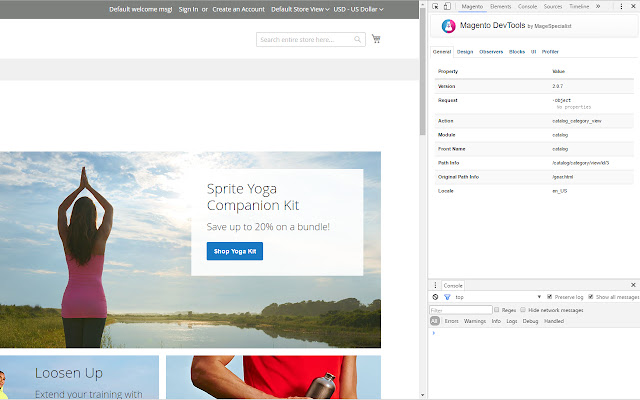This screenshot has width=640, height=400.
Task: Expand the Request object value
Action: (561, 100)
